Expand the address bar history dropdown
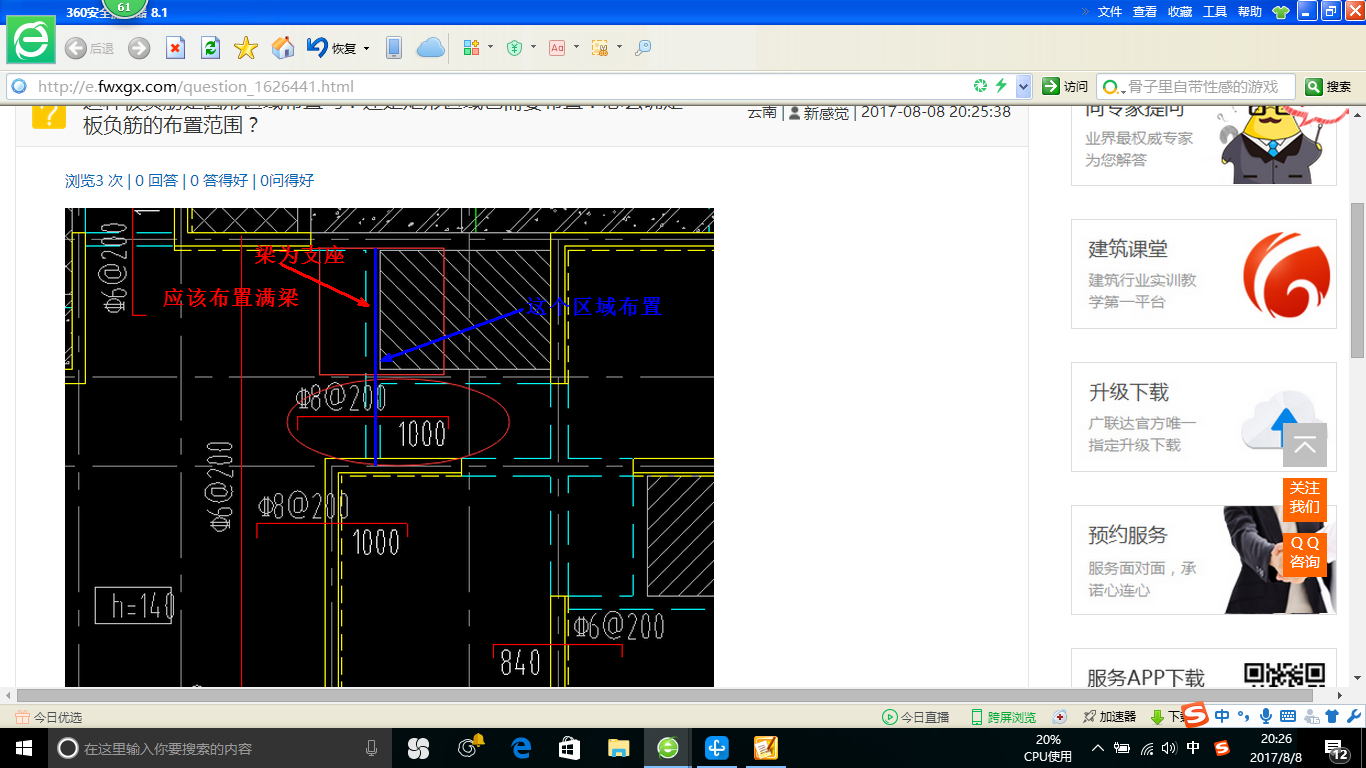 coord(1023,87)
